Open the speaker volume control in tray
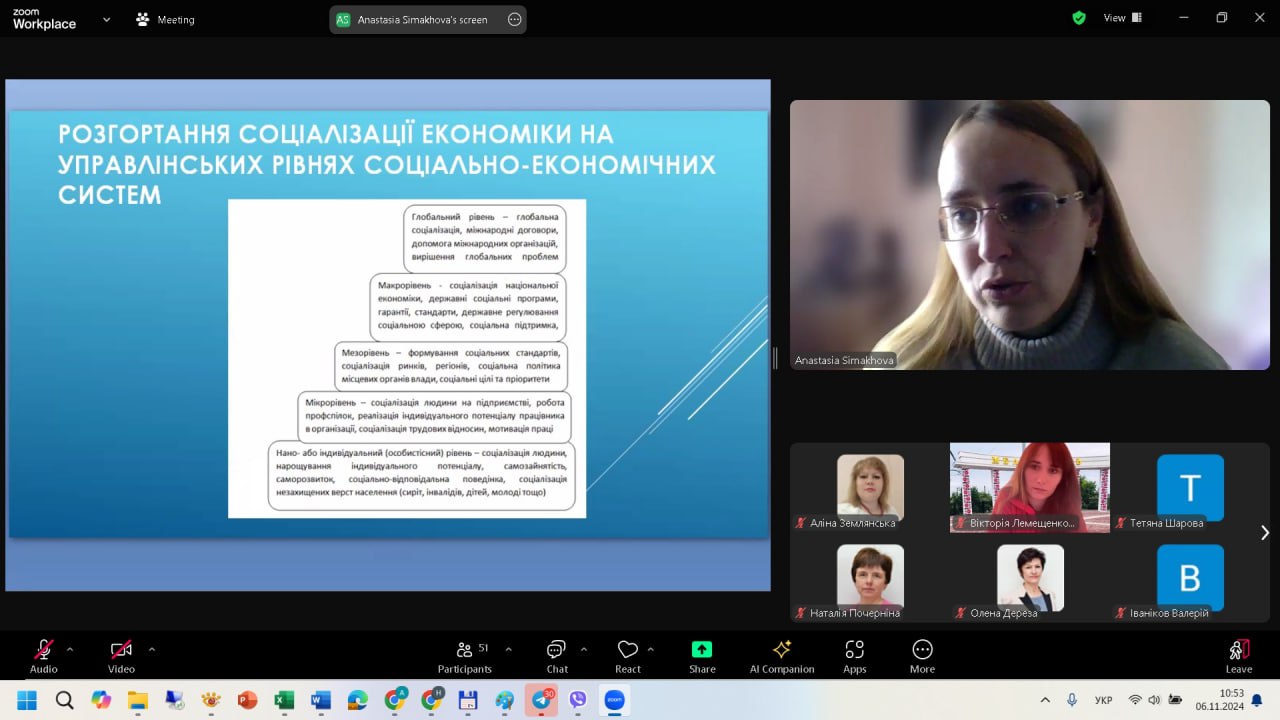 coord(1153,700)
